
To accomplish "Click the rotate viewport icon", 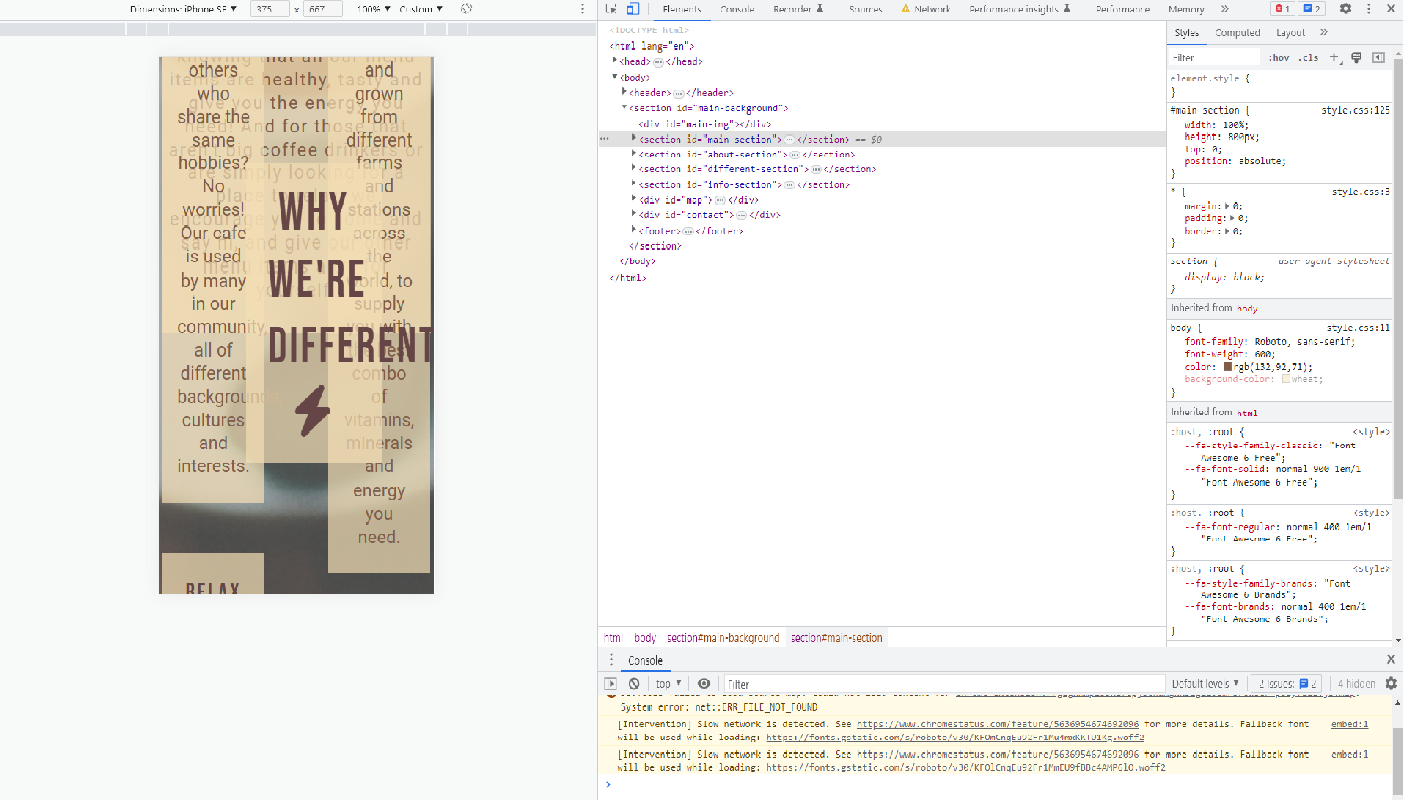I will [x=465, y=9].
